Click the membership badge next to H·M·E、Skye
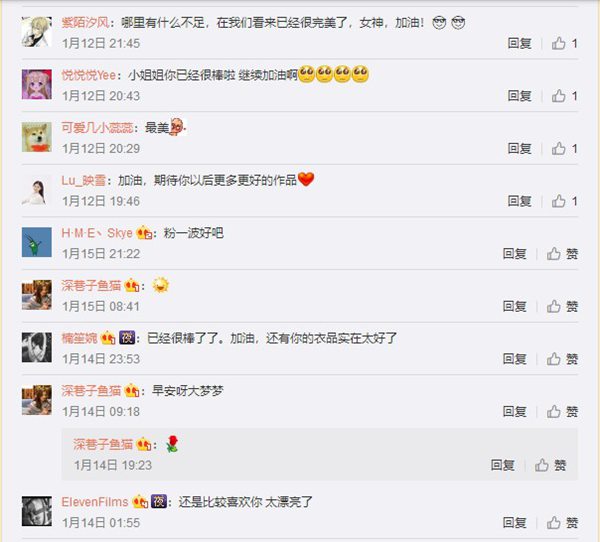Viewport: 600px width, 542px height. click(144, 233)
